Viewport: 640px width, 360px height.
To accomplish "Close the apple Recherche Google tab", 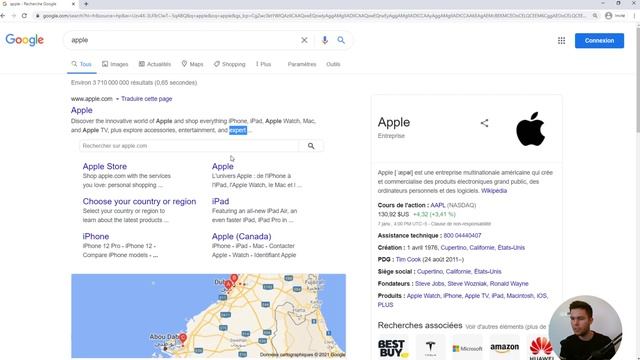I will pos(73,4).
